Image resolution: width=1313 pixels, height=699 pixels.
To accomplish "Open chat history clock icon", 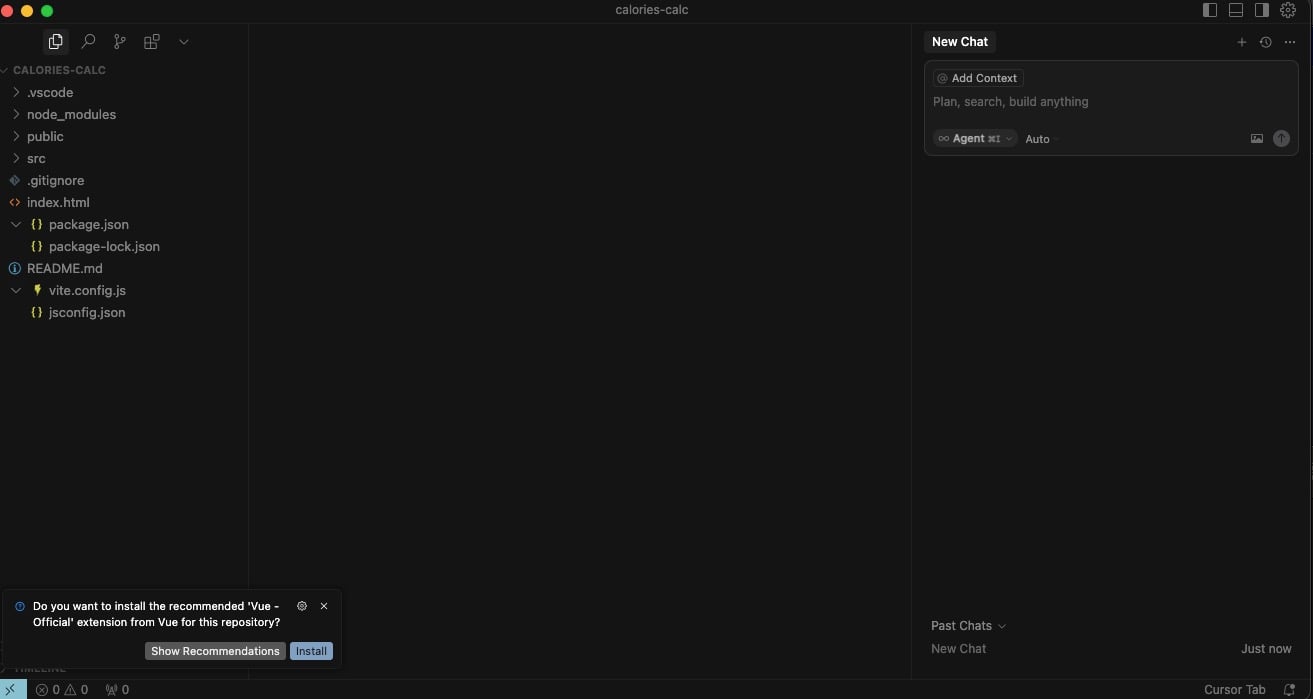I will (1265, 42).
